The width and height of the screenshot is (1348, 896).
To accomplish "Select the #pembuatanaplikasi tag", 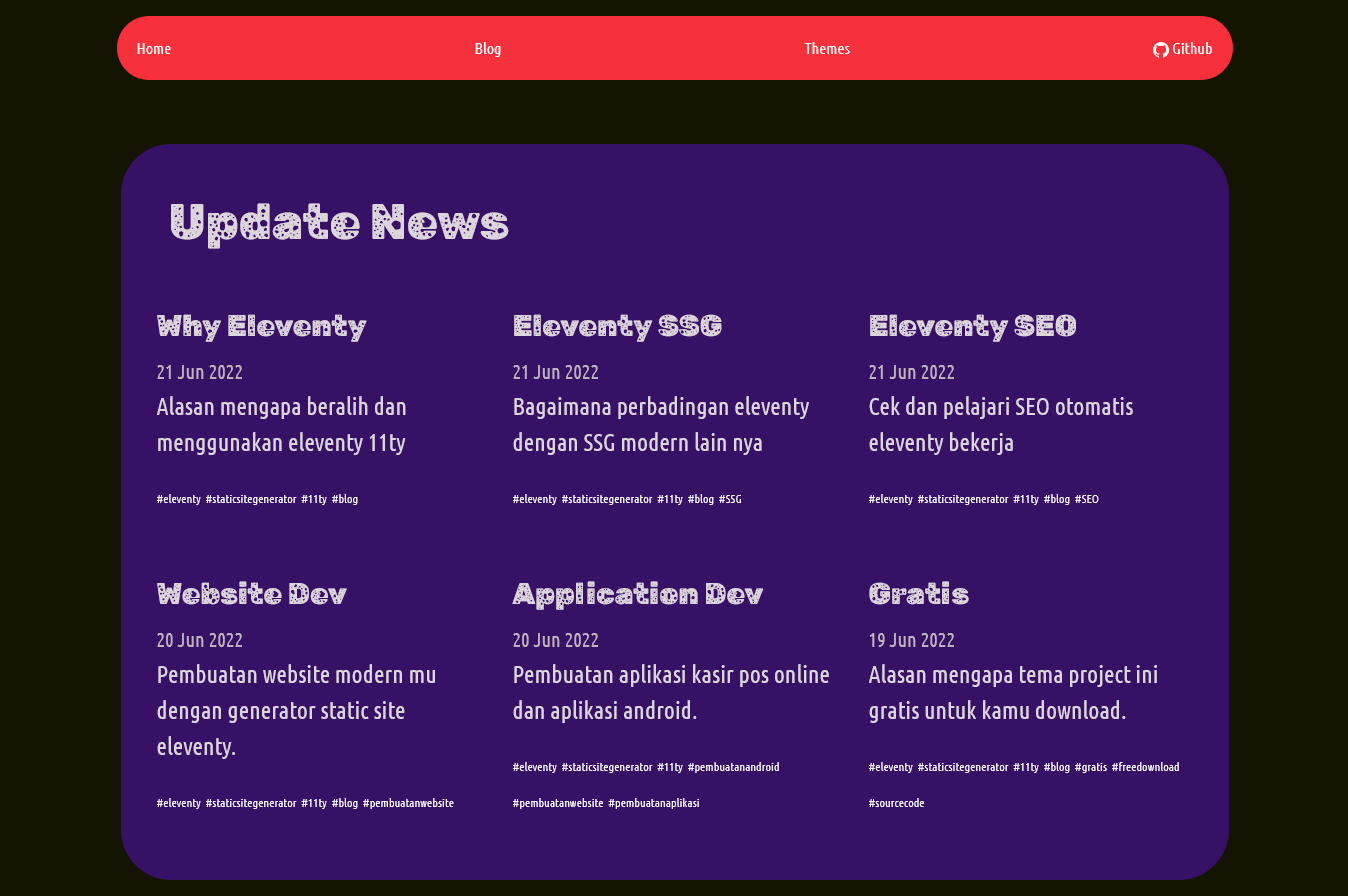I will [x=653, y=803].
